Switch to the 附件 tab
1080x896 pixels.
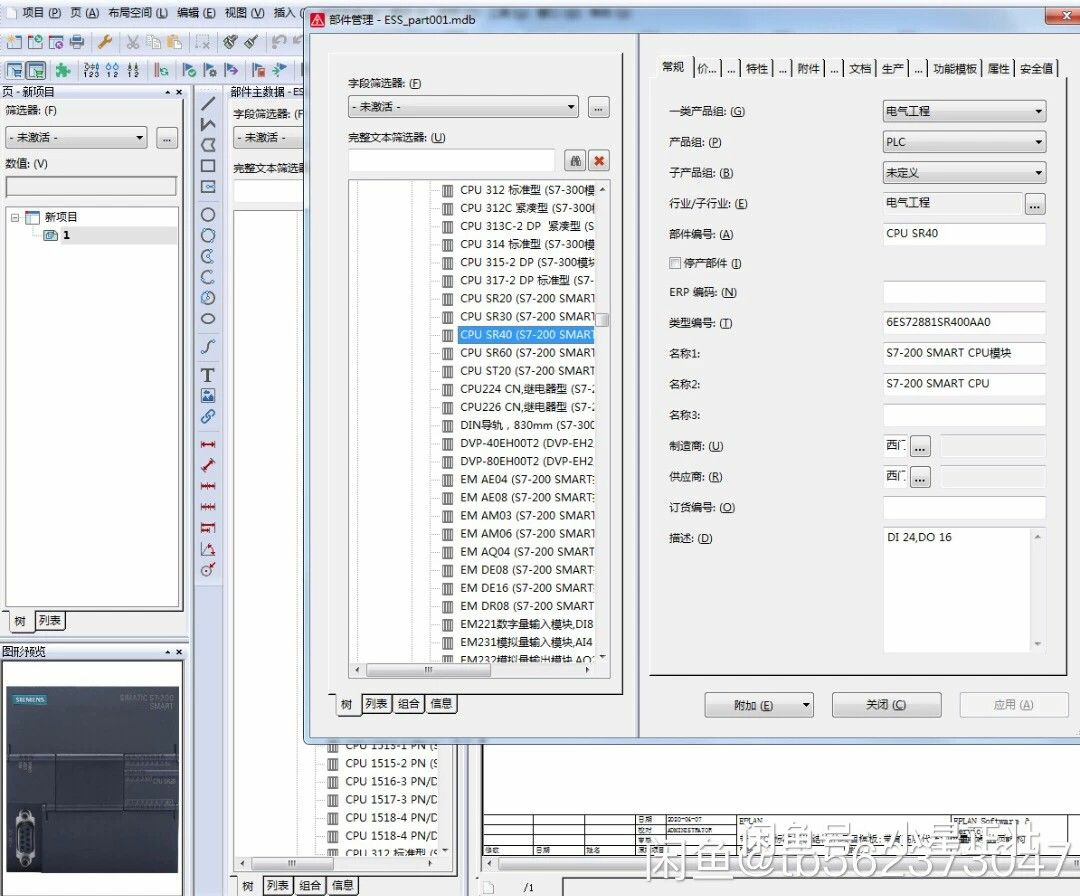pos(809,68)
